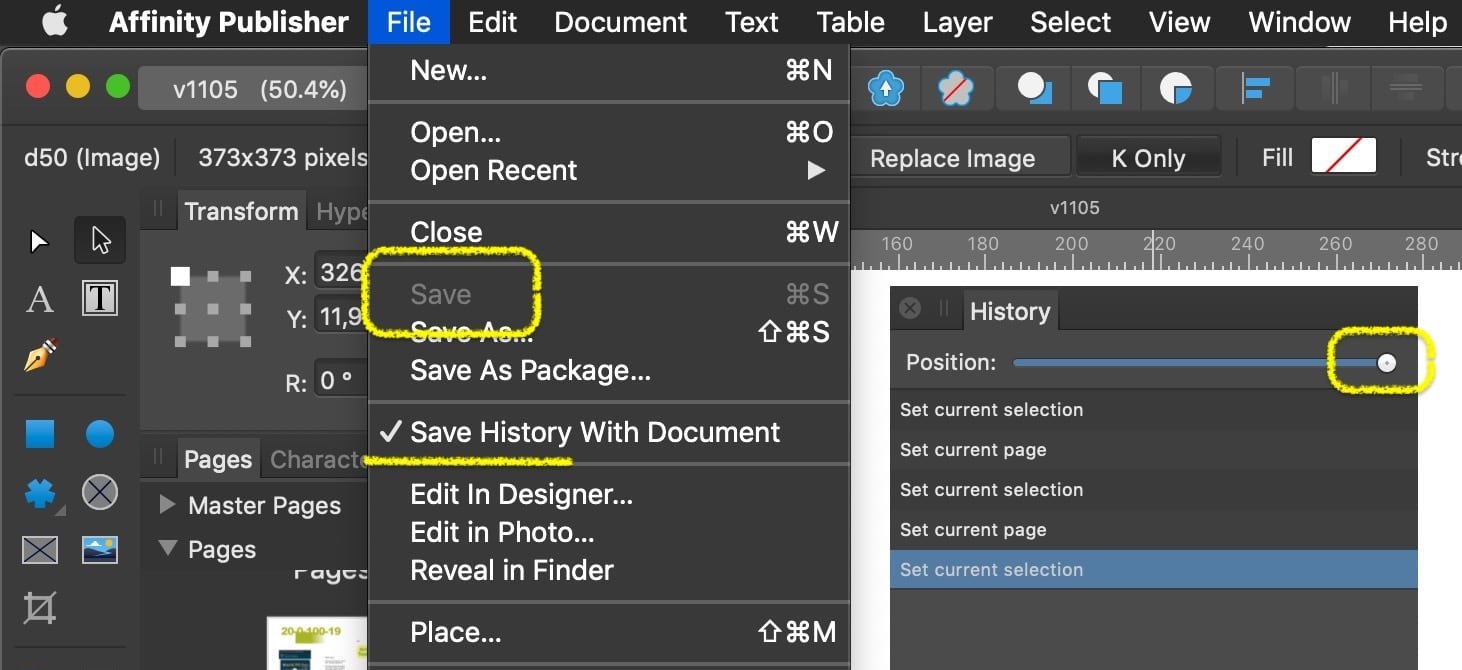Click the Align Left toolbar icon
The height and width of the screenshot is (670, 1462).
1255,89
